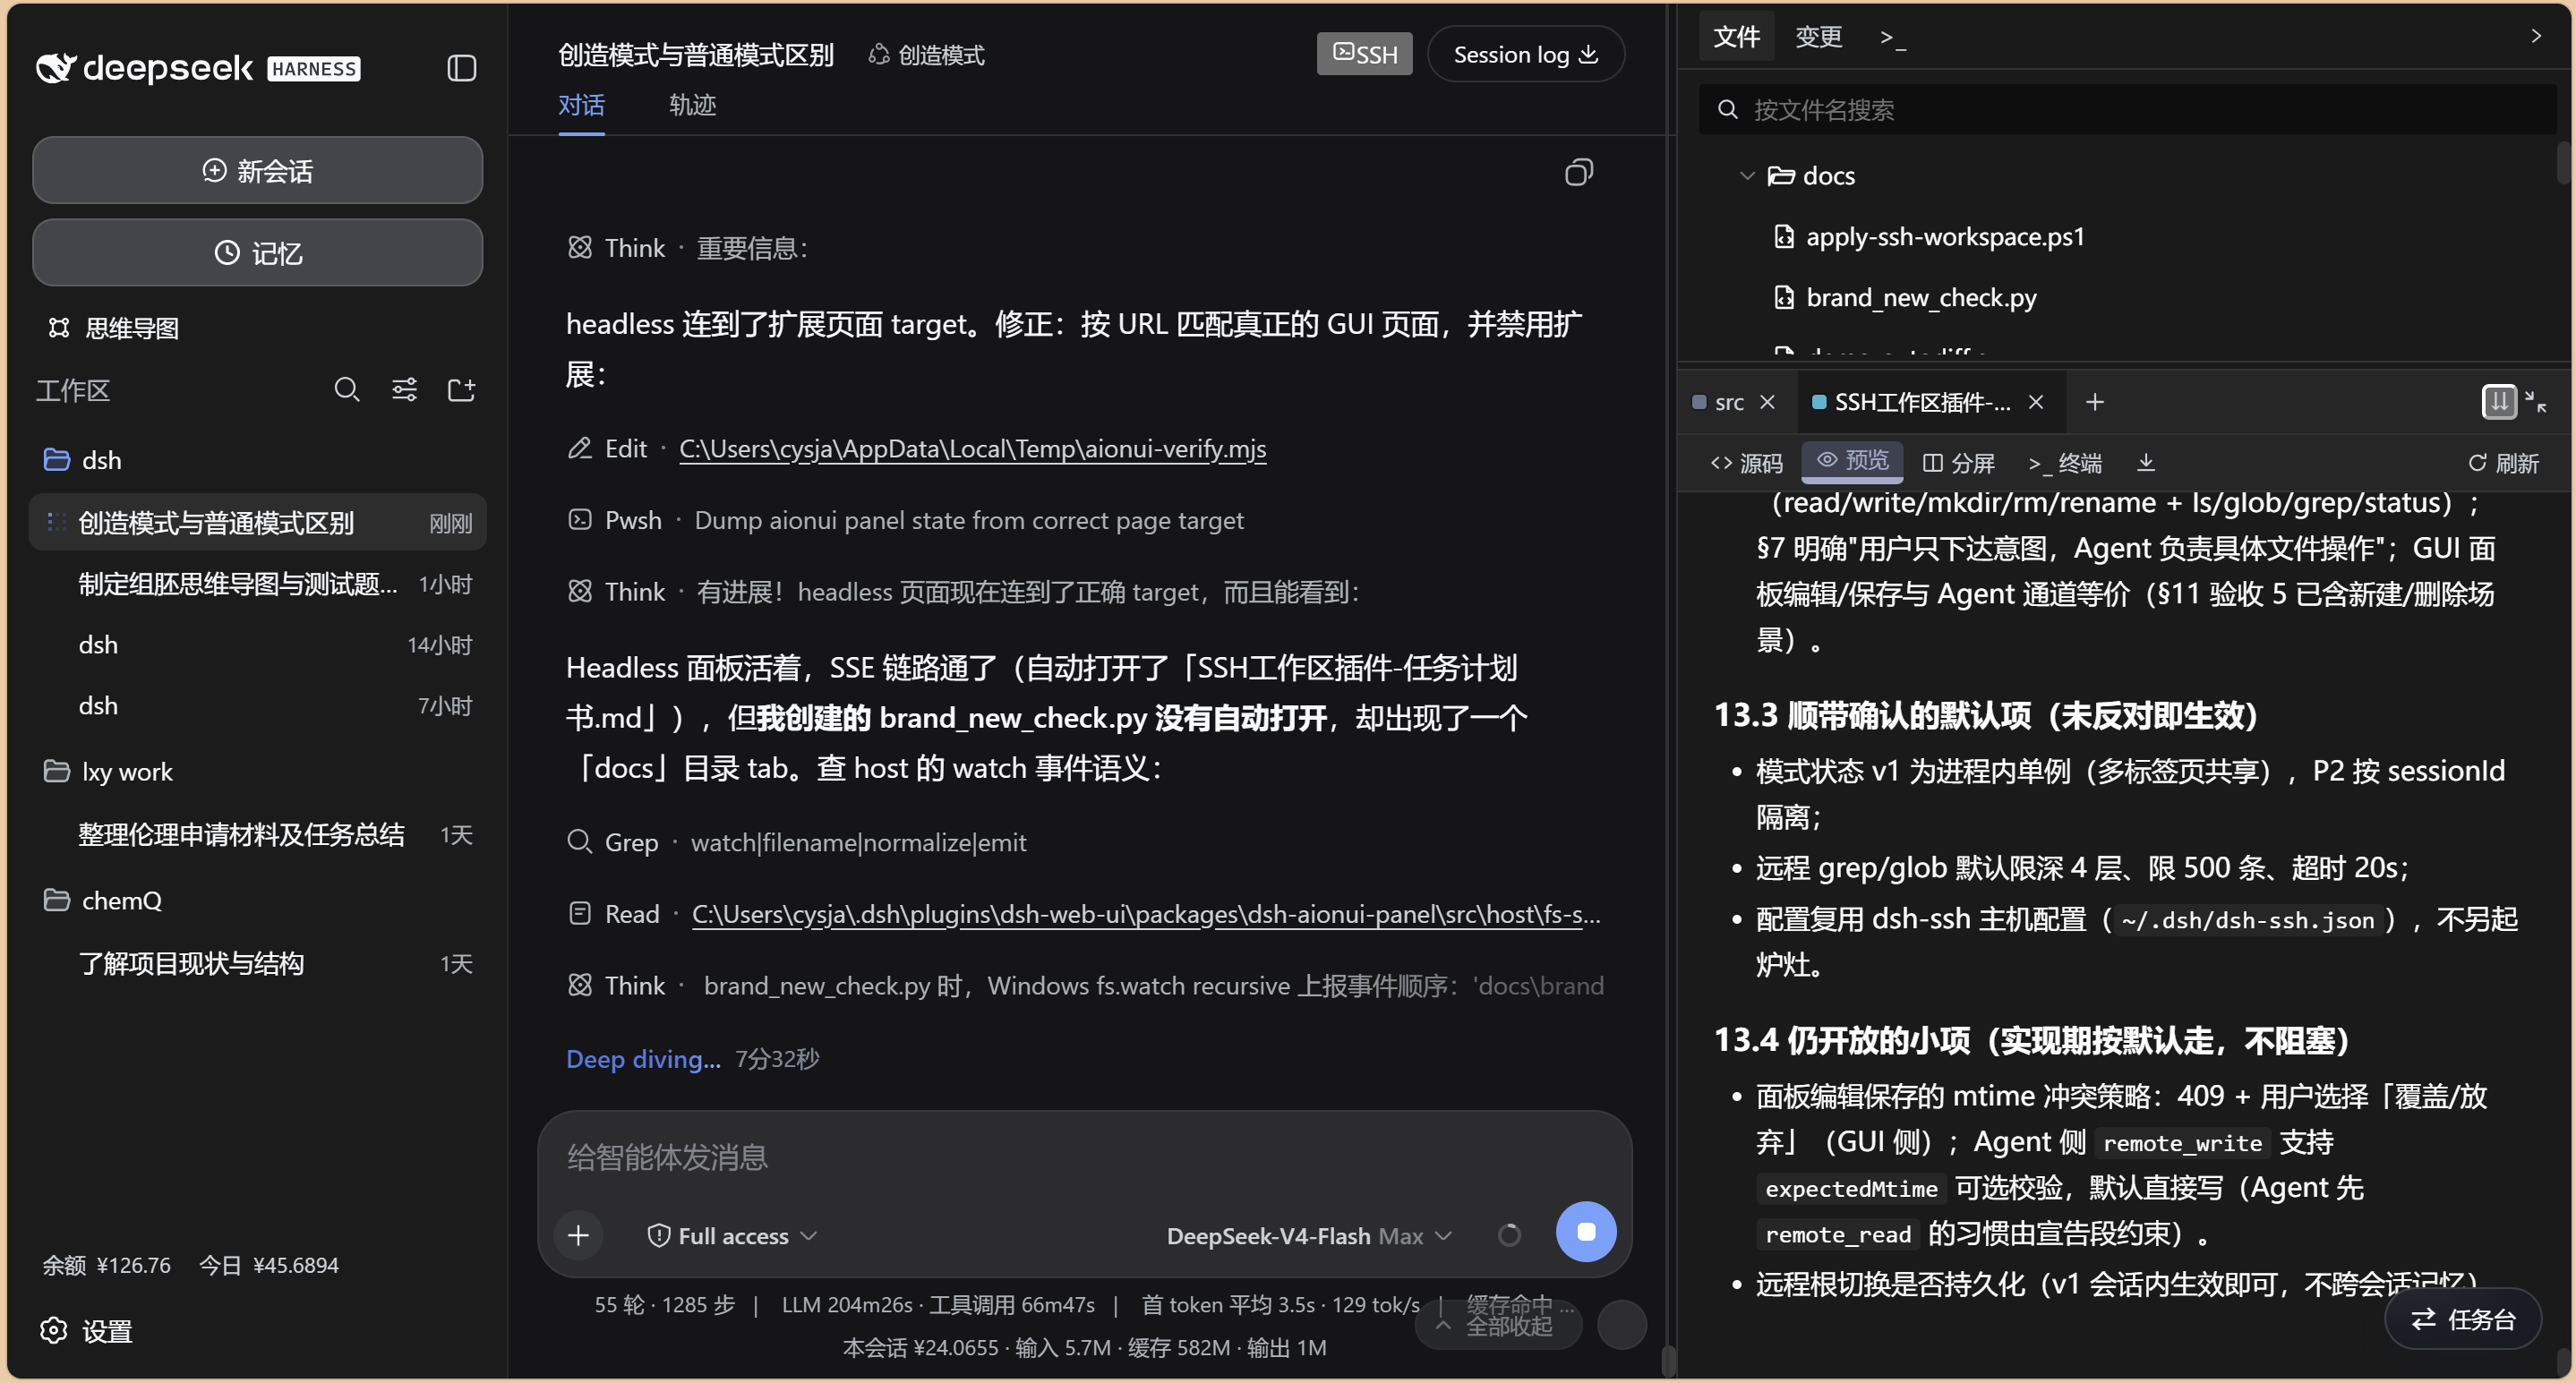Start a 新会话 new conversation

click(x=258, y=171)
